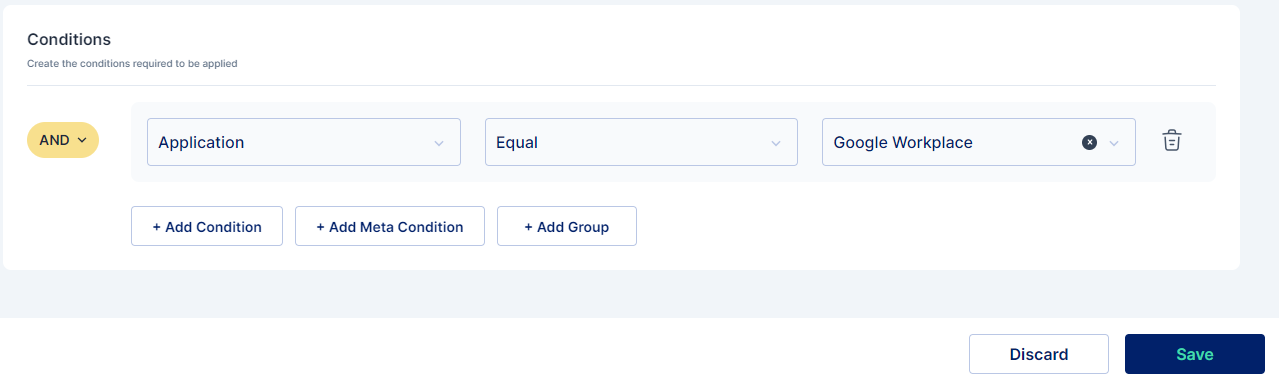Select the Google Workplace value field
Screen dimensions: 1279x385
(978, 142)
